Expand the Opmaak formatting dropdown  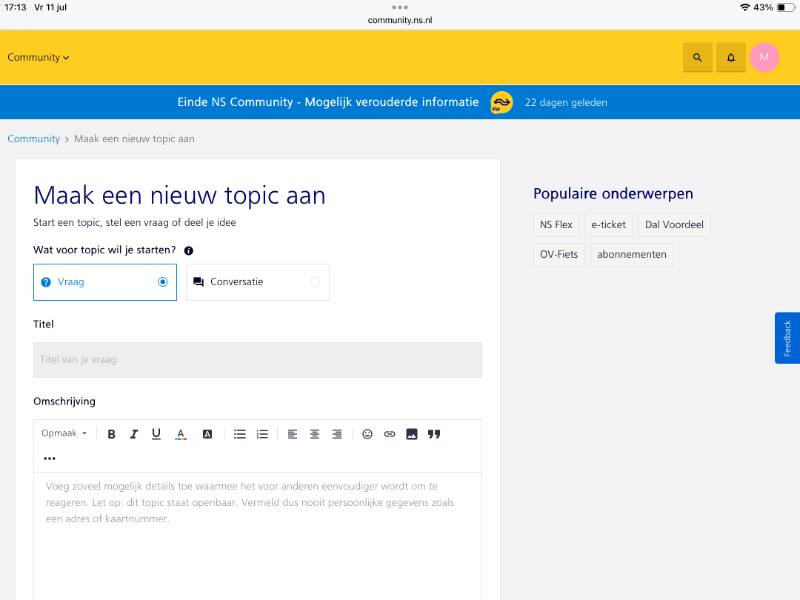click(64, 434)
